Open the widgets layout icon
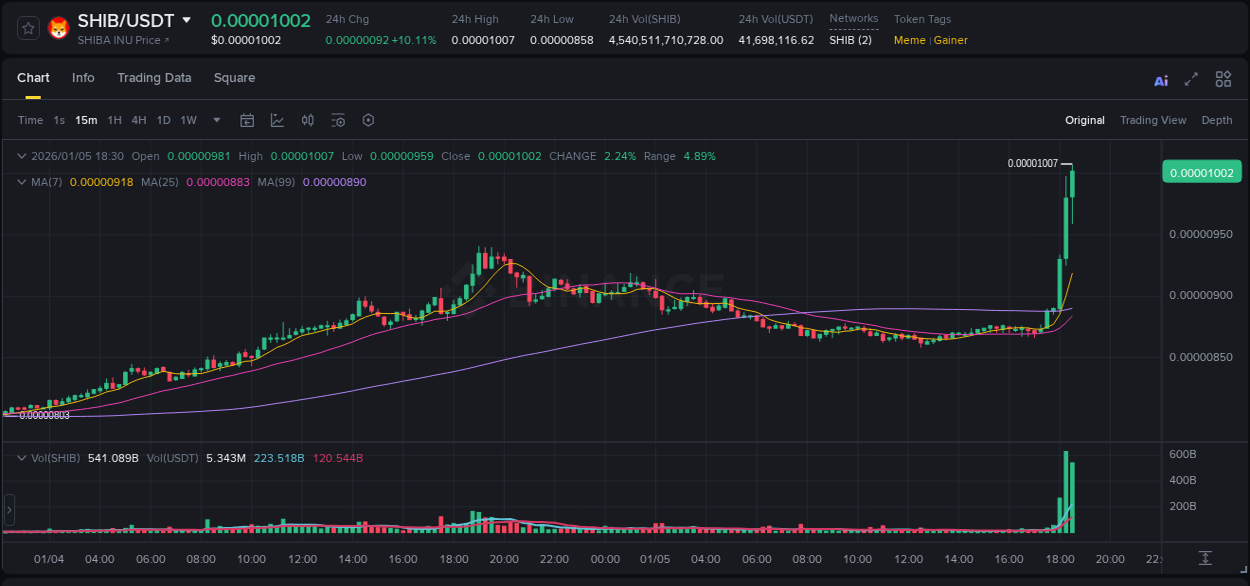 (x=1223, y=79)
